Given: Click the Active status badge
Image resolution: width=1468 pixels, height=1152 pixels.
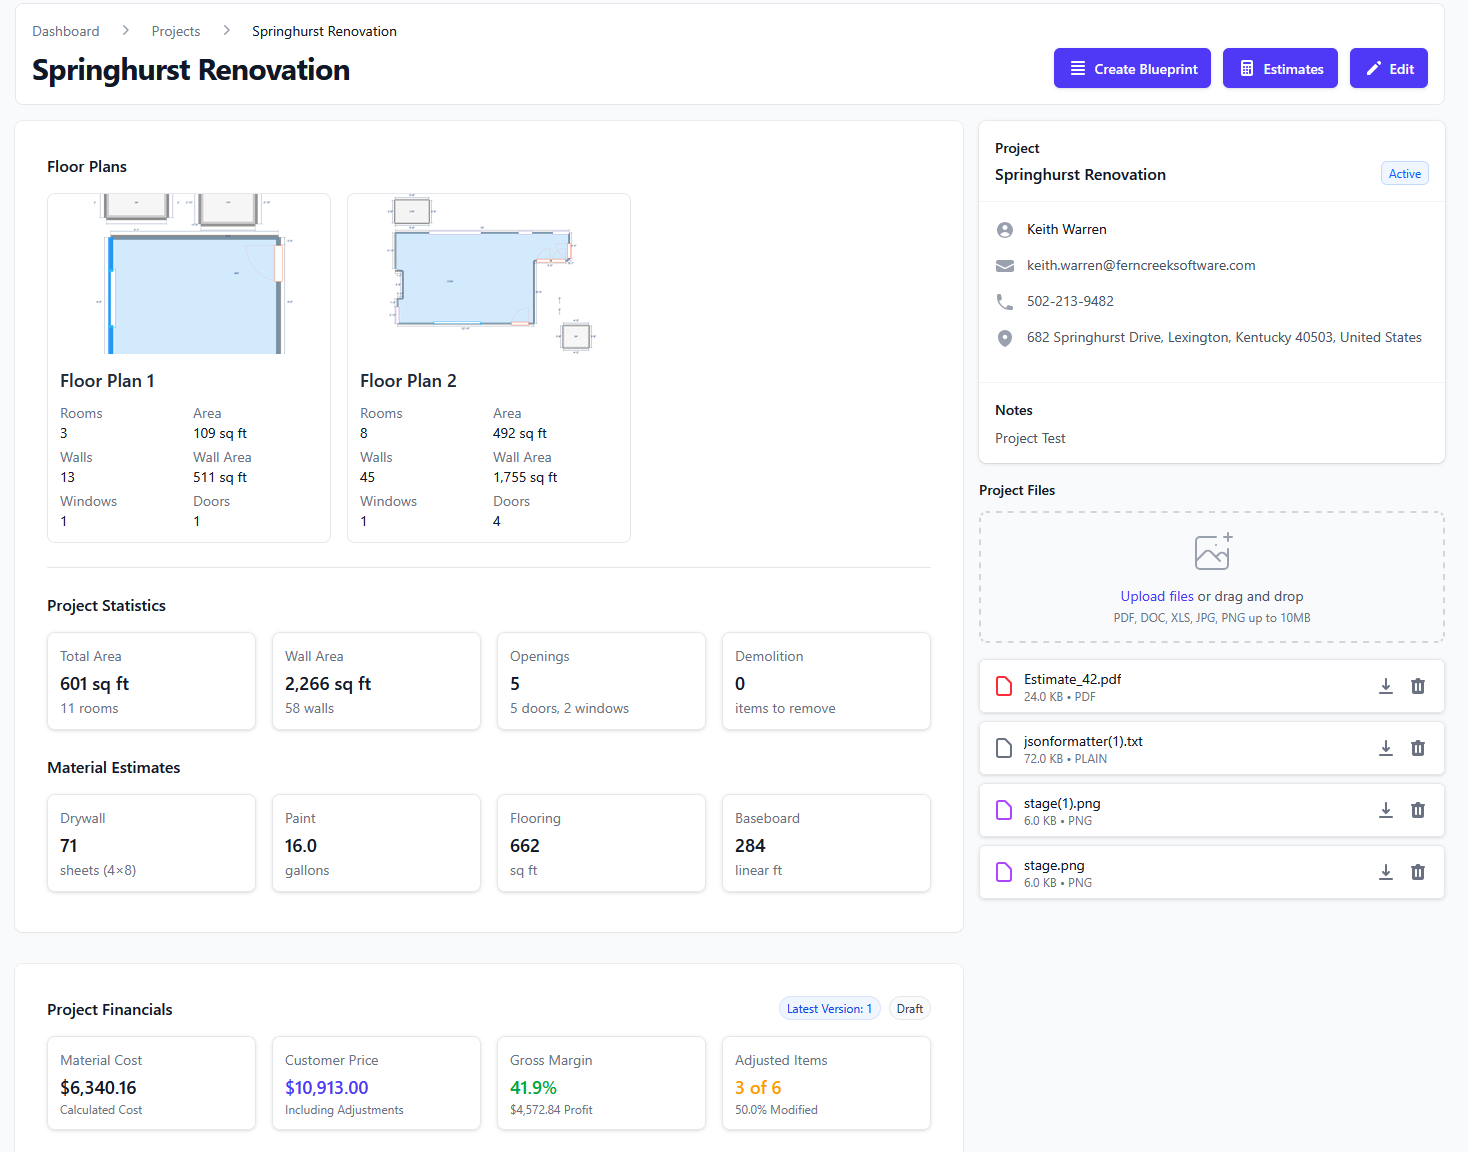Looking at the screenshot, I should click(1404, 173).
